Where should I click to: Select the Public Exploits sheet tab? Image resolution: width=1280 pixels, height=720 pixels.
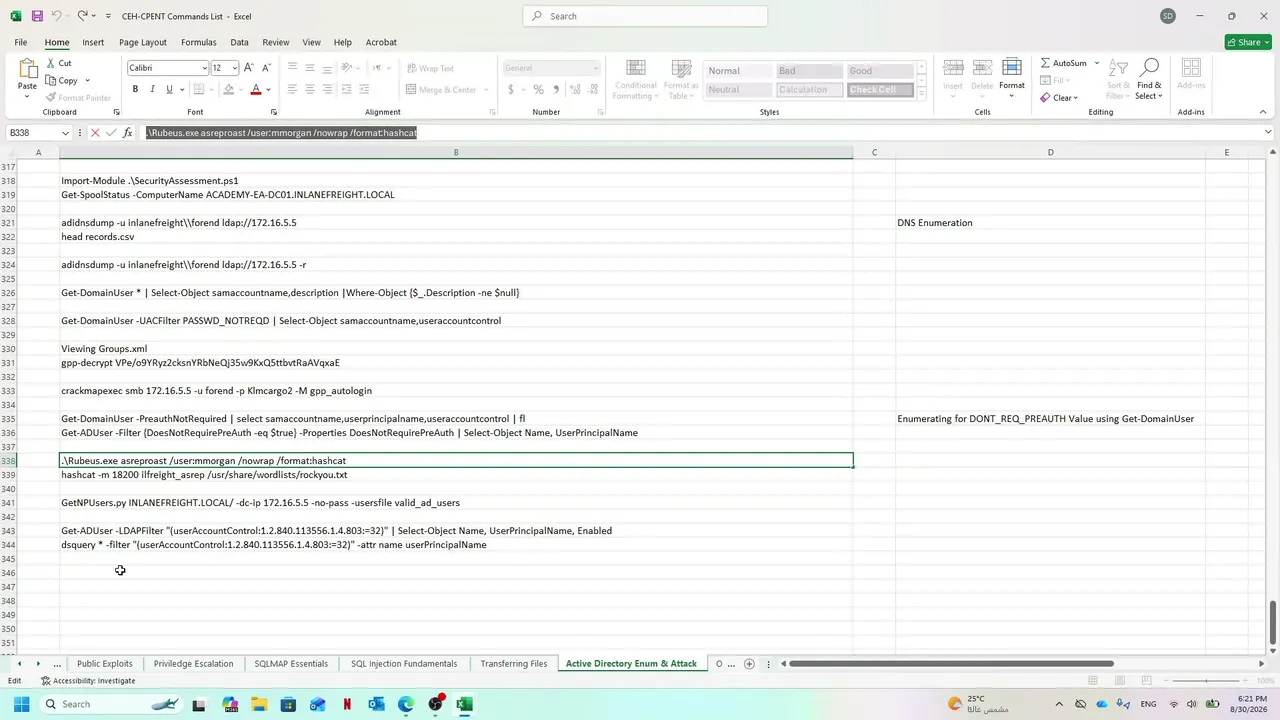pos(105,664)
